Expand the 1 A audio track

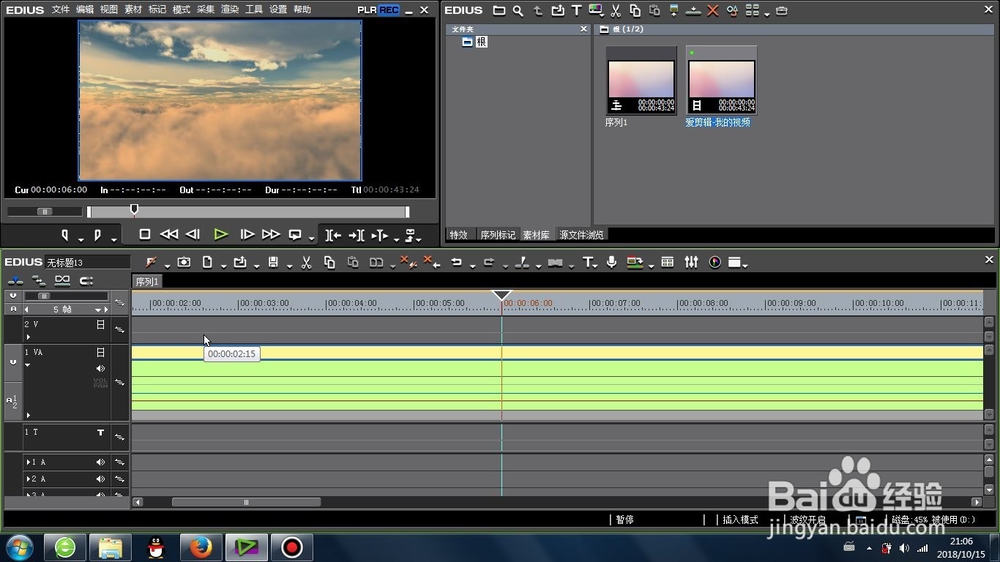click(x=29, y=462)
